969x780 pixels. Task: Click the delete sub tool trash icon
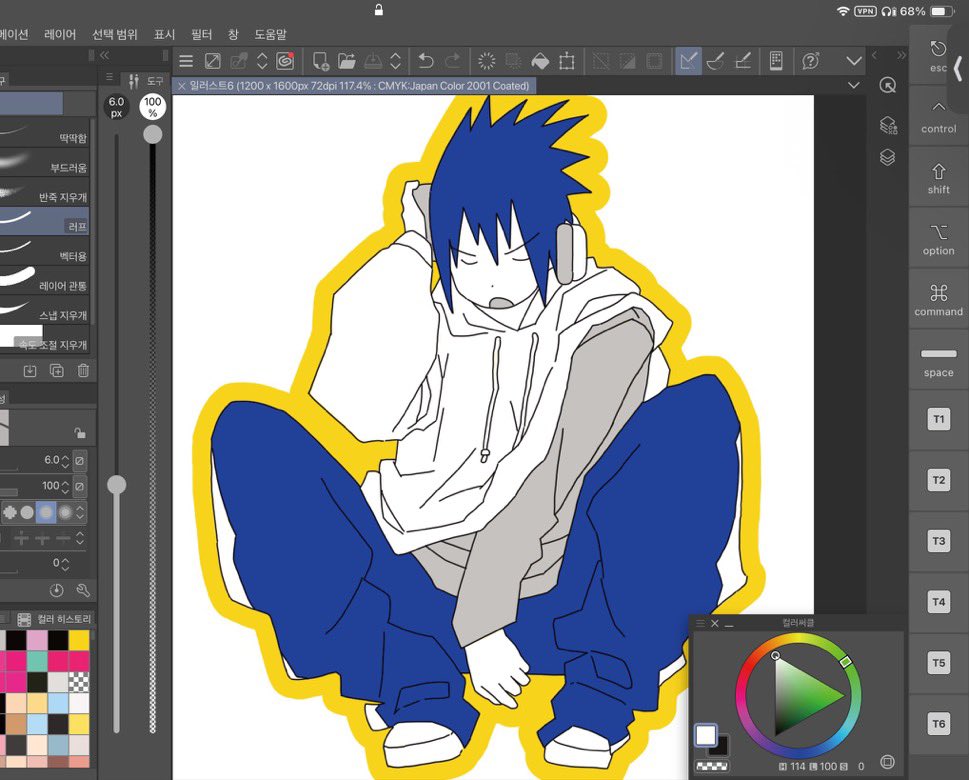click(x=83, y=371)
